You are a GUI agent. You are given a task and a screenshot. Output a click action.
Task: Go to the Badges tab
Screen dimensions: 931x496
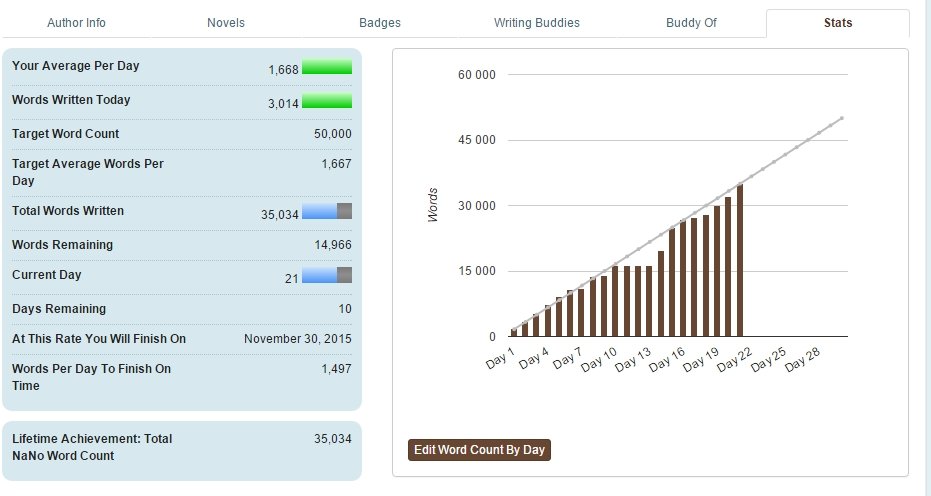tap(378, 22)
